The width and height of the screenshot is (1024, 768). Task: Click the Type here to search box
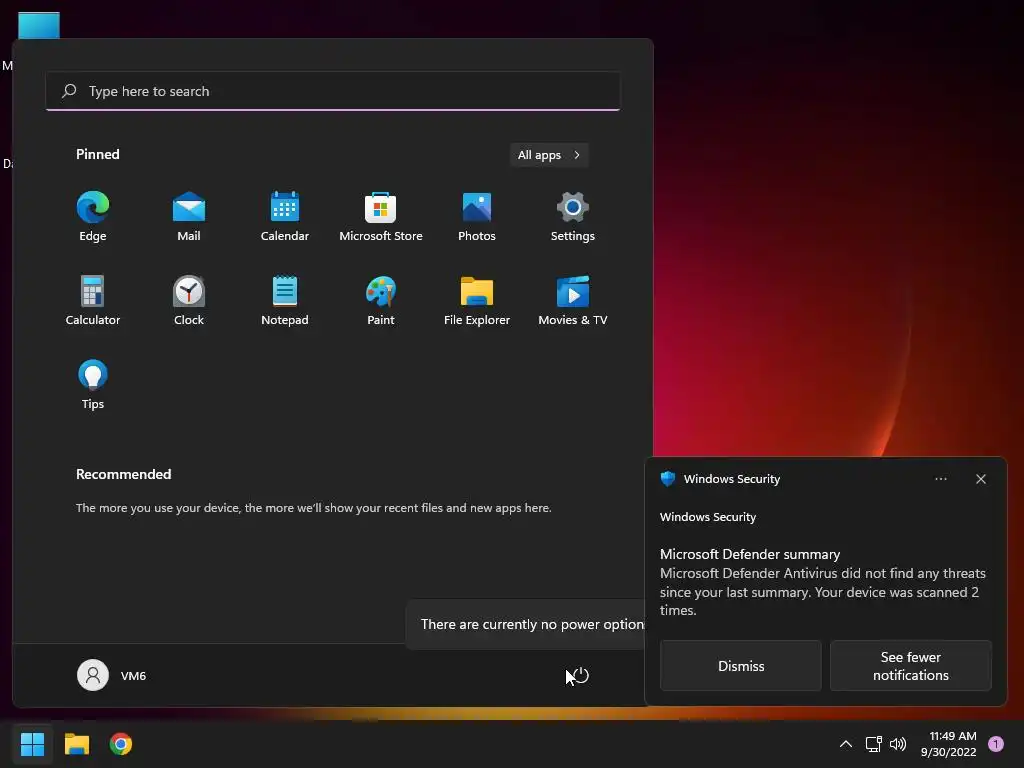tap(333, 91)
